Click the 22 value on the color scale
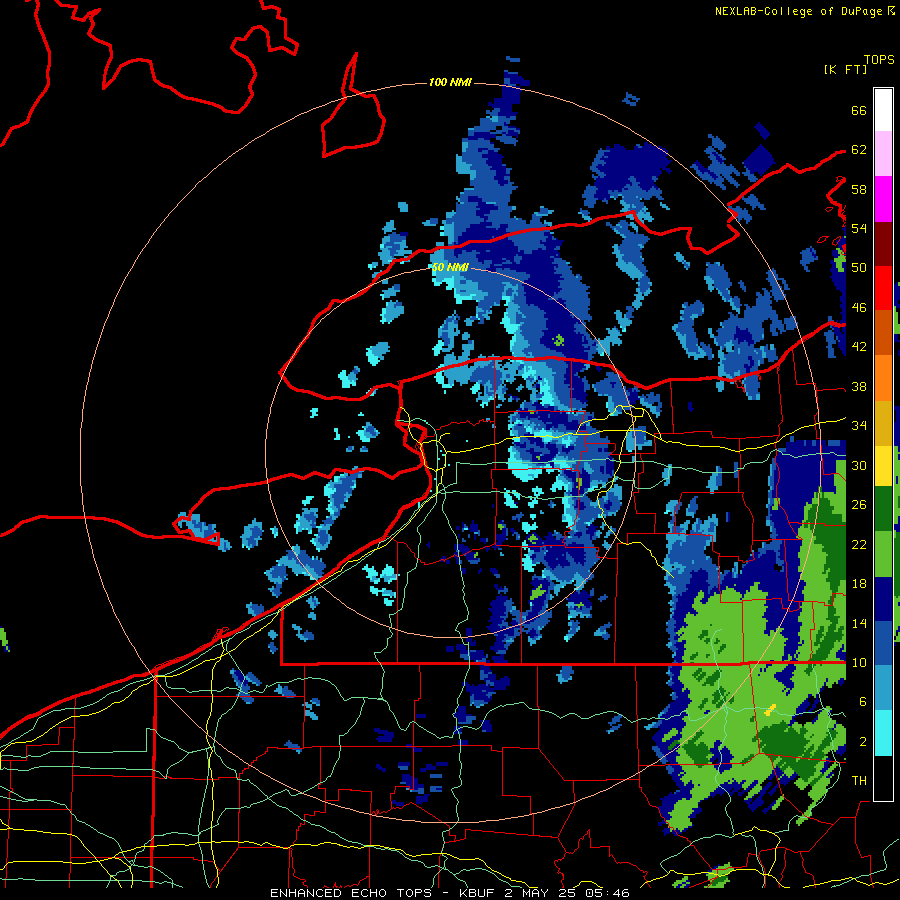 [859, 544]
